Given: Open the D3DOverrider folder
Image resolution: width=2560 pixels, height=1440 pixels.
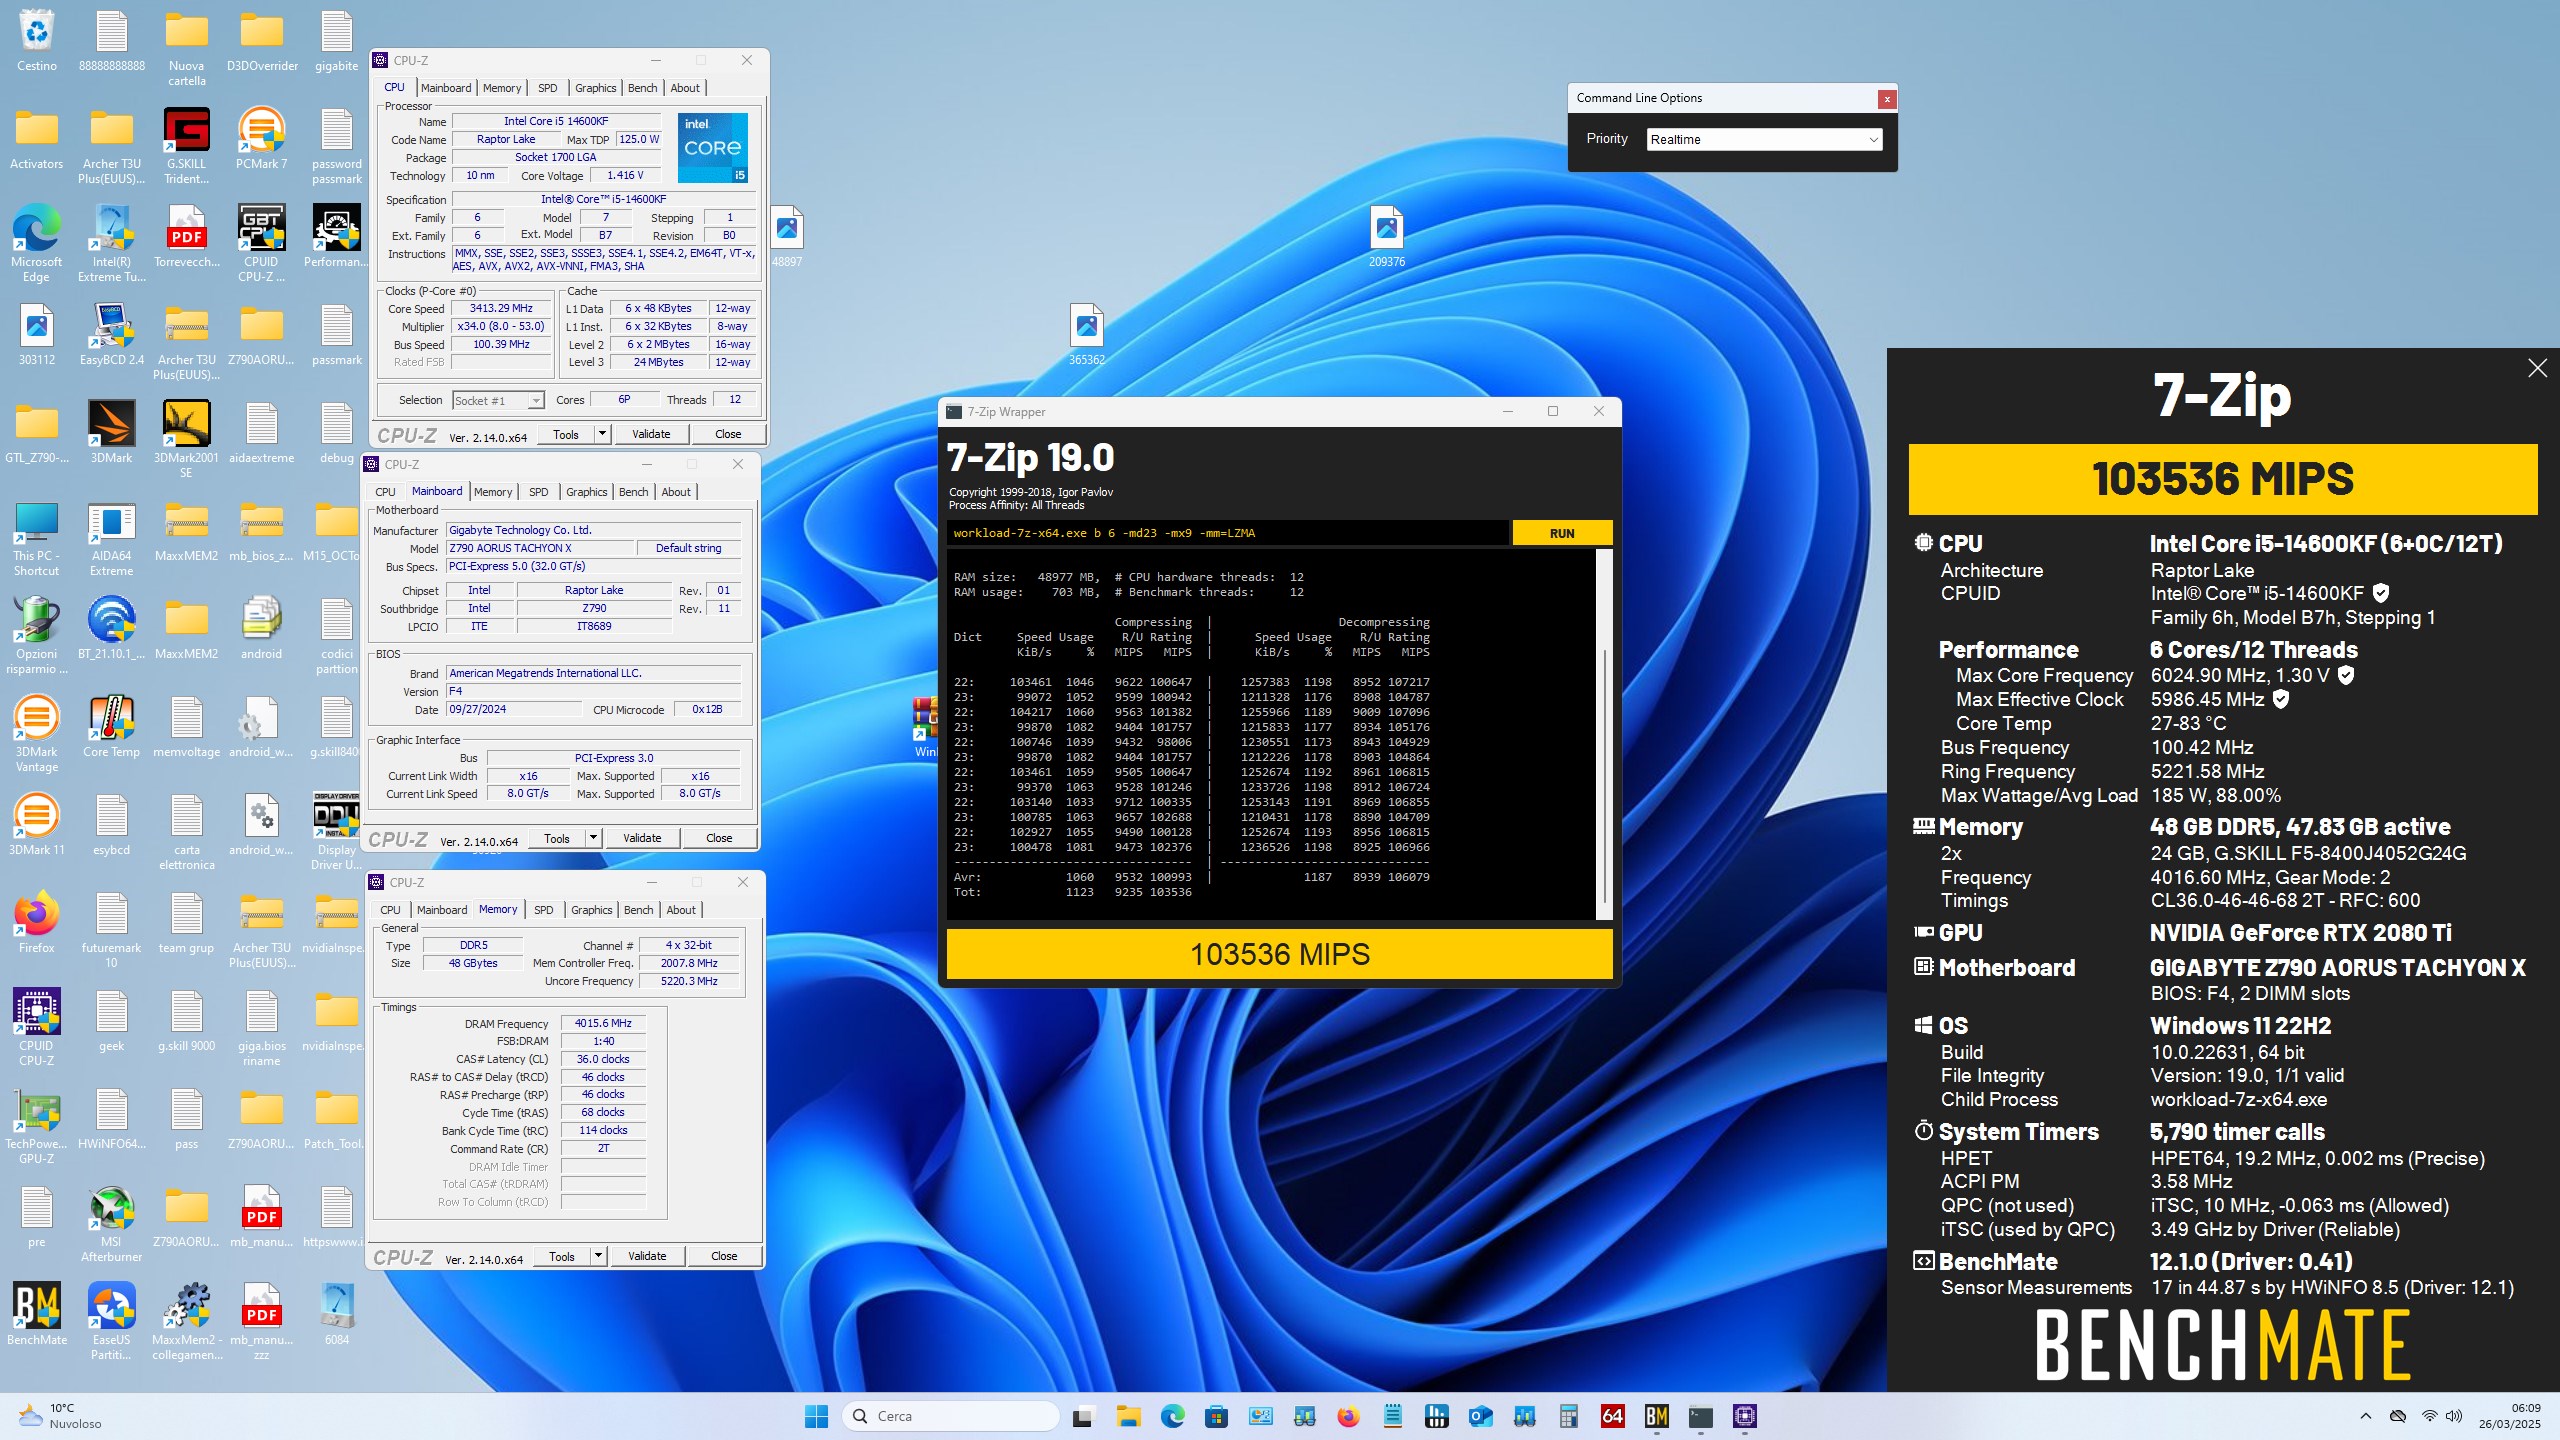Looking at the screenshot, I should pos(261,42).
